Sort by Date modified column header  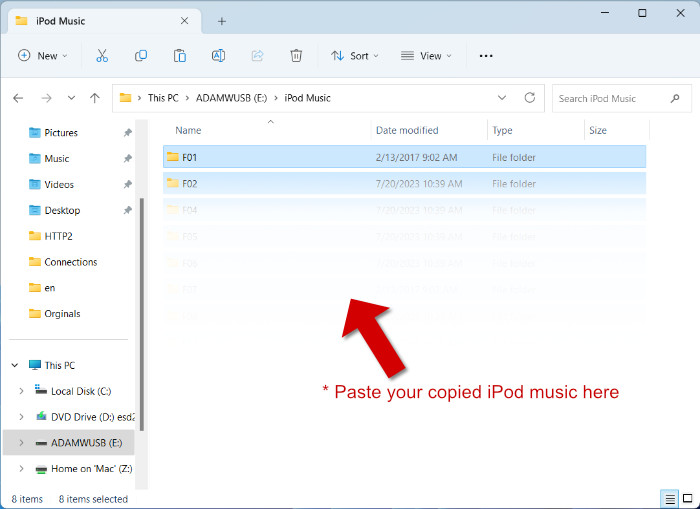(x=407, y=130)
